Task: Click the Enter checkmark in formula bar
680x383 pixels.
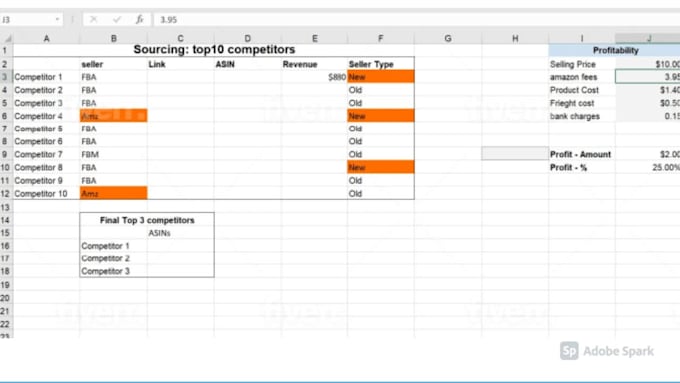Action: click(116, 20)
